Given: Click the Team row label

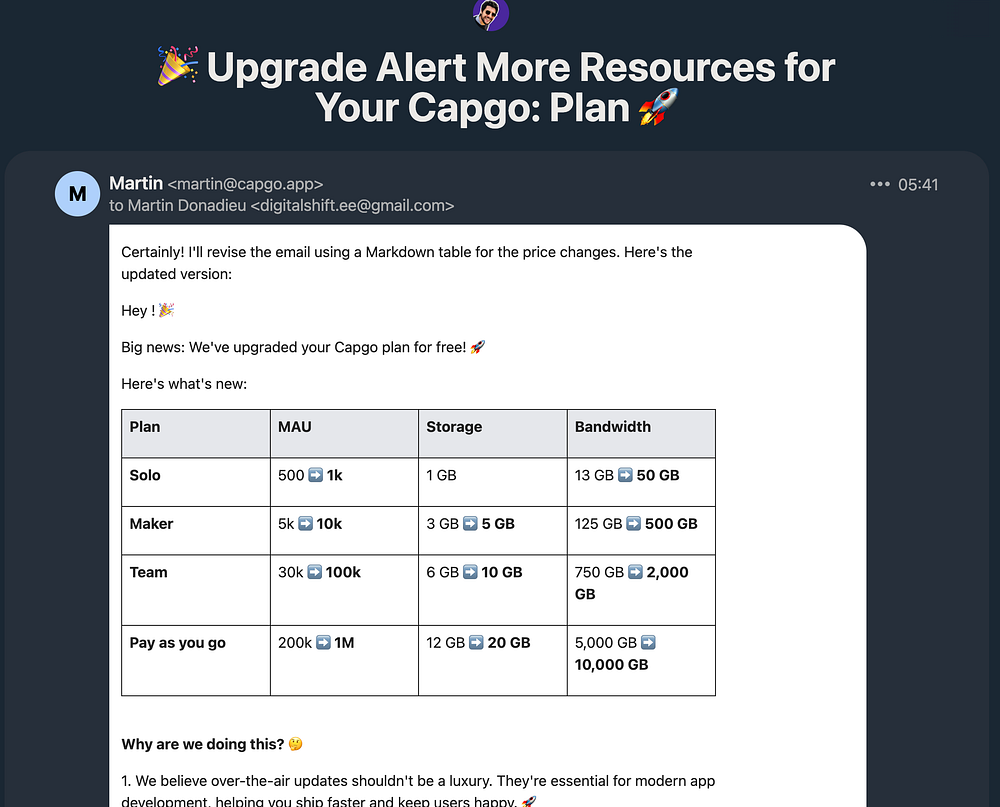Looking at the screenshot, I should pos(149,572).
